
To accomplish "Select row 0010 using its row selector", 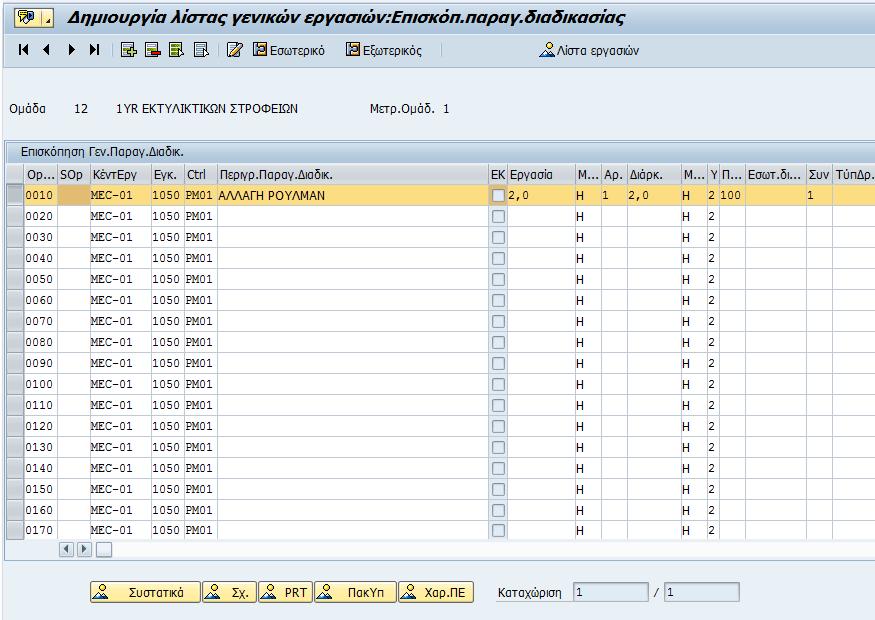I will (15, 195).
